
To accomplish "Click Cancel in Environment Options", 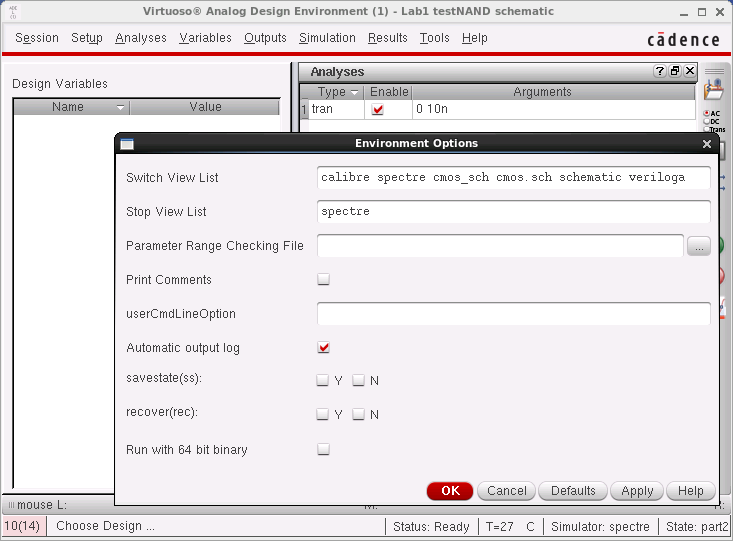I will [x=506, y=491].
